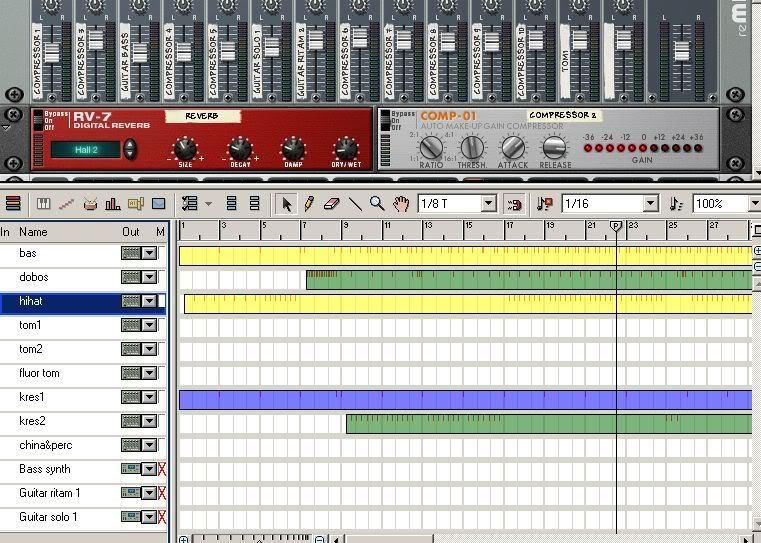Toggle Snap to Grid magnet button

click(514, 204)
